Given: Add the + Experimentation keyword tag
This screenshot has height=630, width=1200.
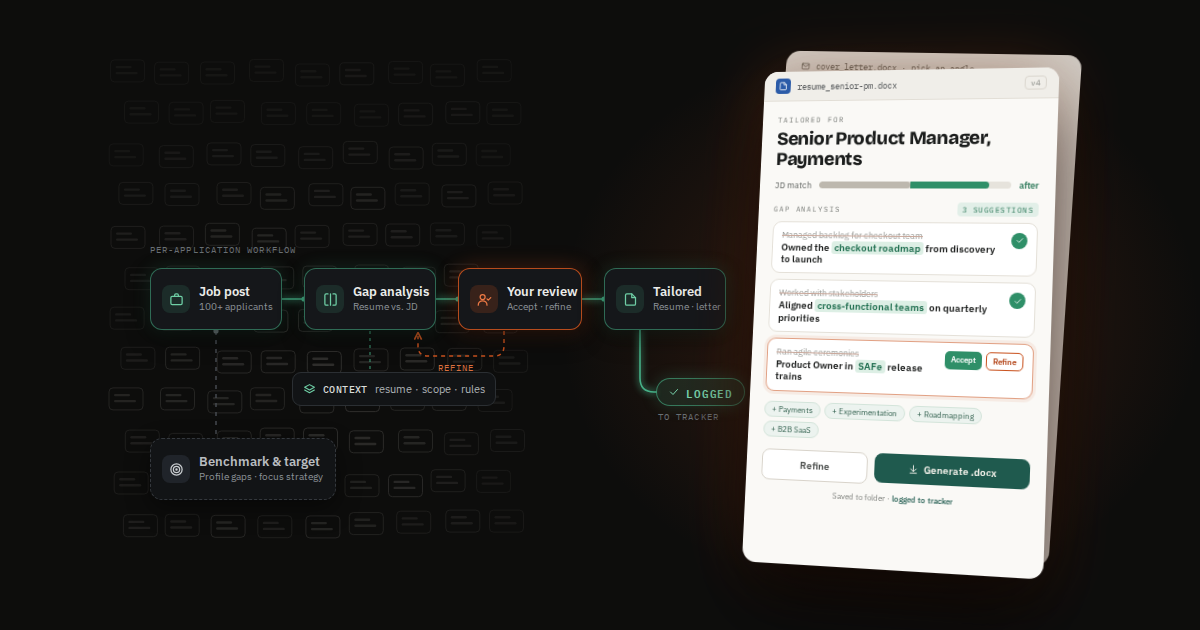Looking at the screenshot, I should 865,412.
